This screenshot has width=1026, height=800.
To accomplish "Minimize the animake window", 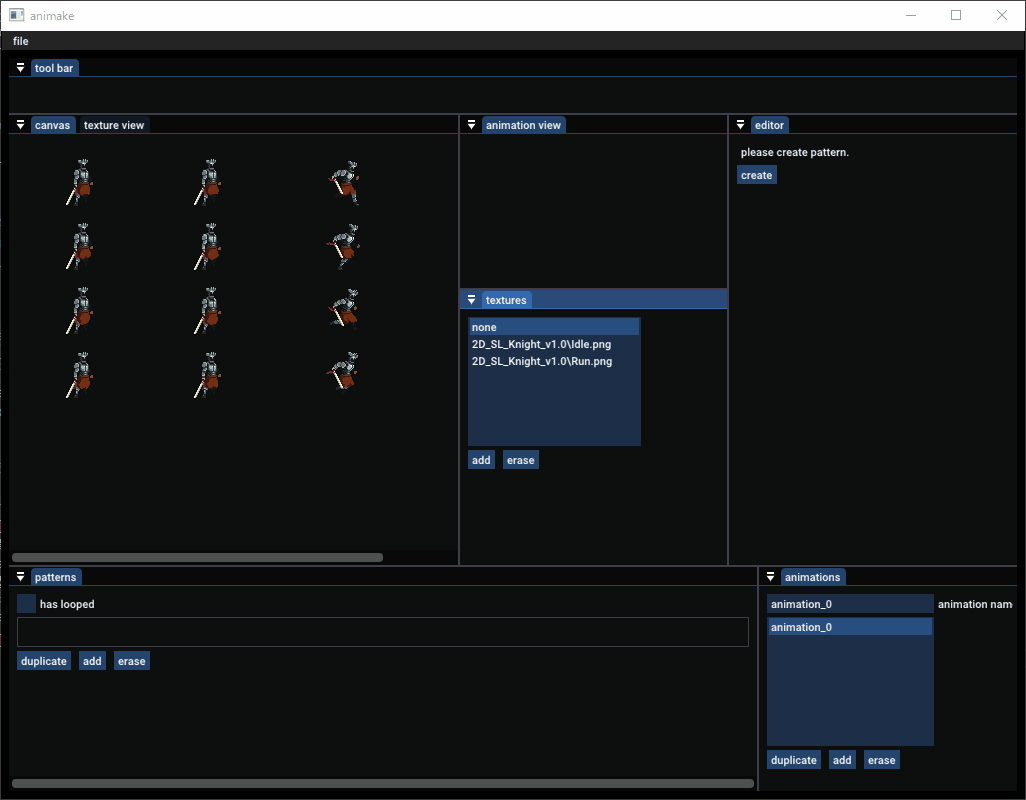I will pos(911,15).
